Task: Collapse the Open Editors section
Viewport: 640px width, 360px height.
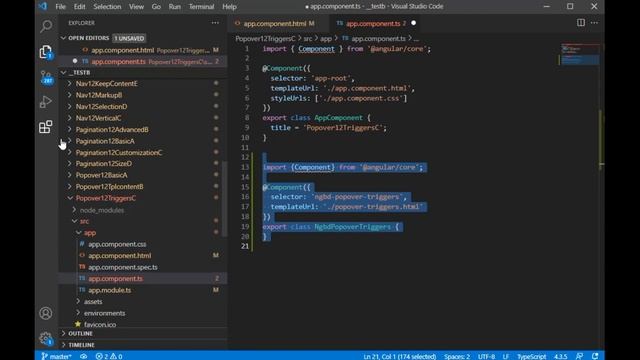Action: tap(63, 38)
